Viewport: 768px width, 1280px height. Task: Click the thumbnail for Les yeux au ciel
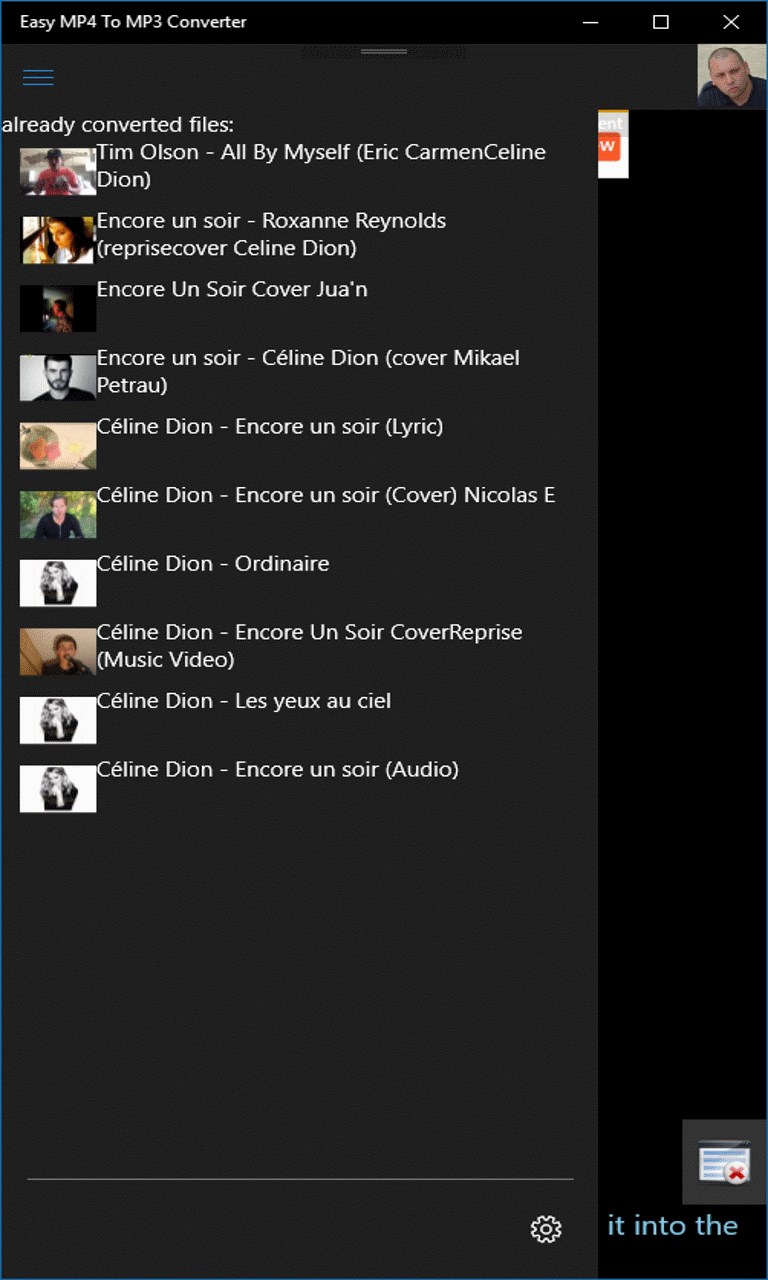tap(58, 720)
